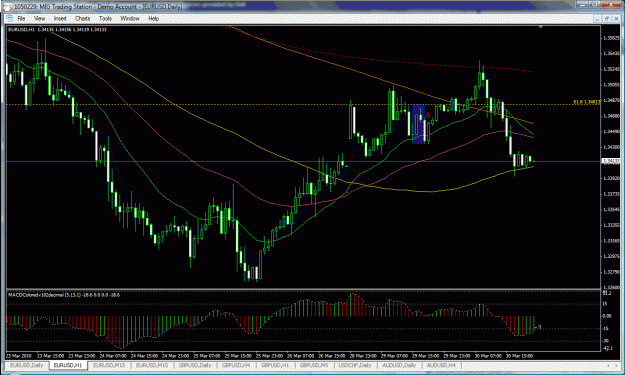Click the chart tabs right arrow

point(617,365)
